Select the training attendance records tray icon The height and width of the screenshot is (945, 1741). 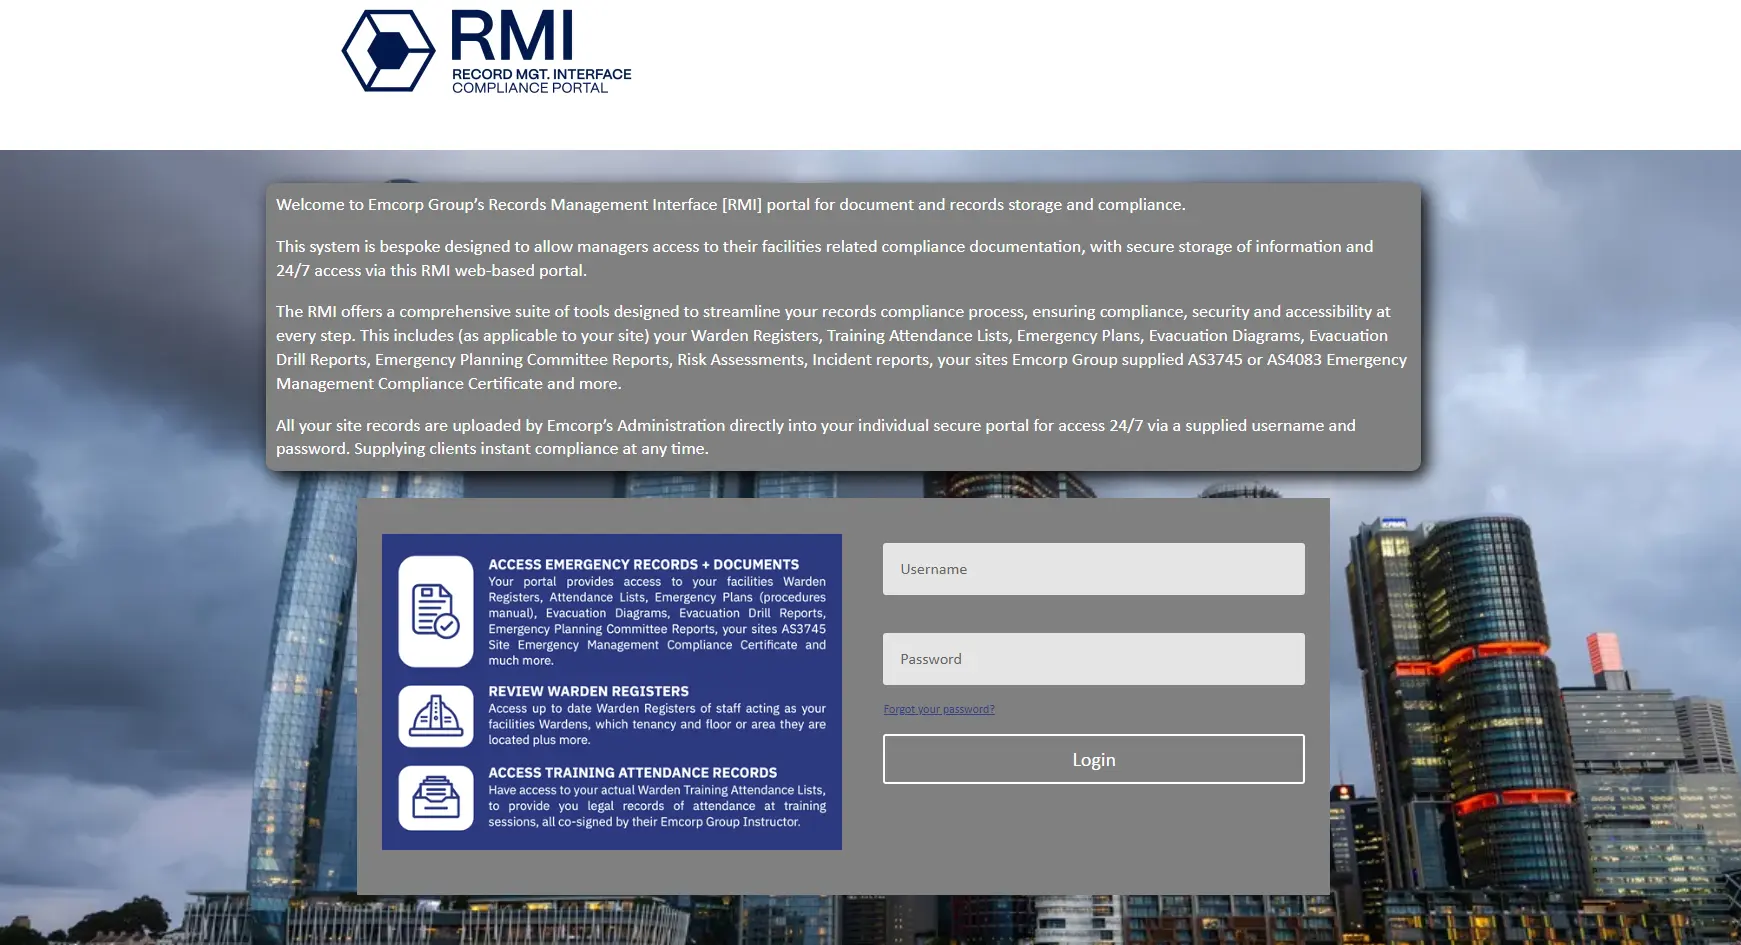tap(435, 797)
